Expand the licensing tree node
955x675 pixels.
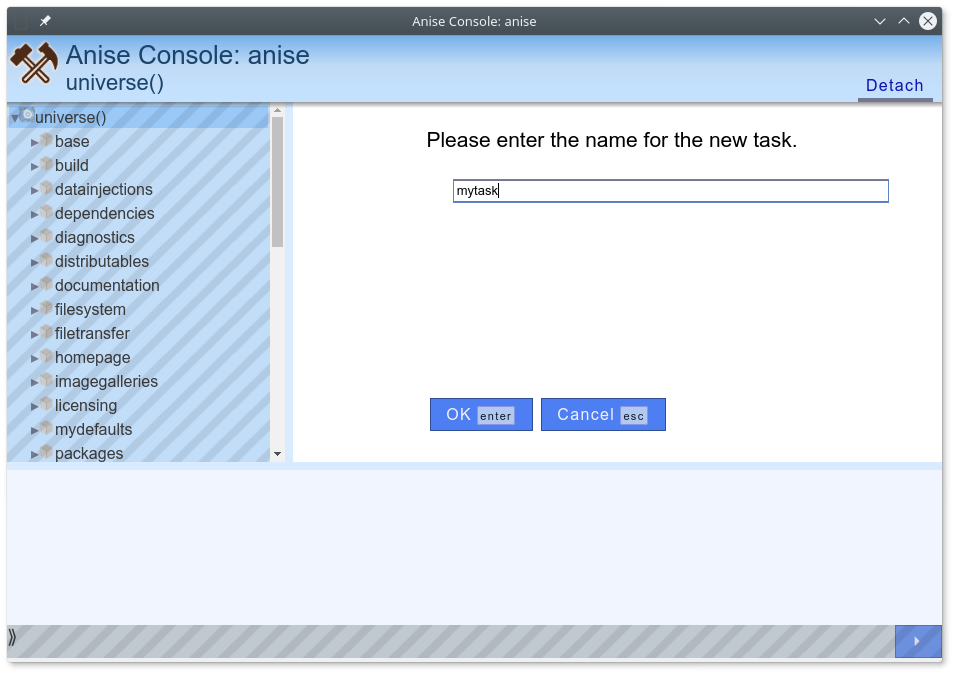click(35, 406)
